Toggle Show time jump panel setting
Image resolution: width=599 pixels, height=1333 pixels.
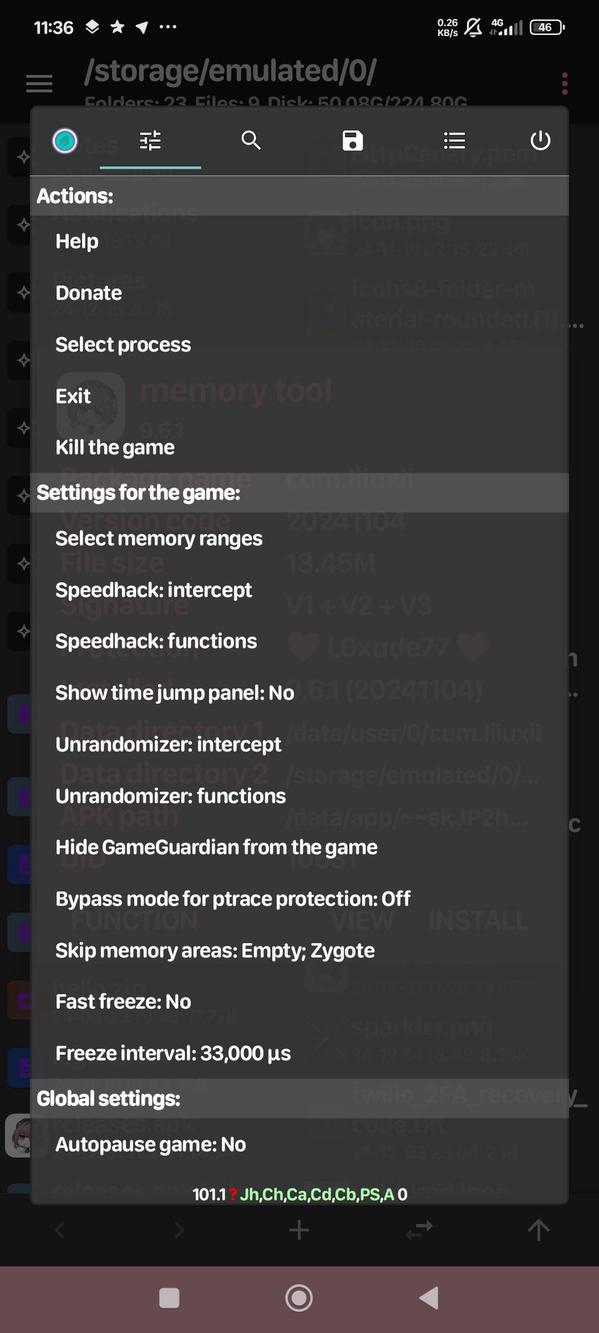[x=175, y=692]
